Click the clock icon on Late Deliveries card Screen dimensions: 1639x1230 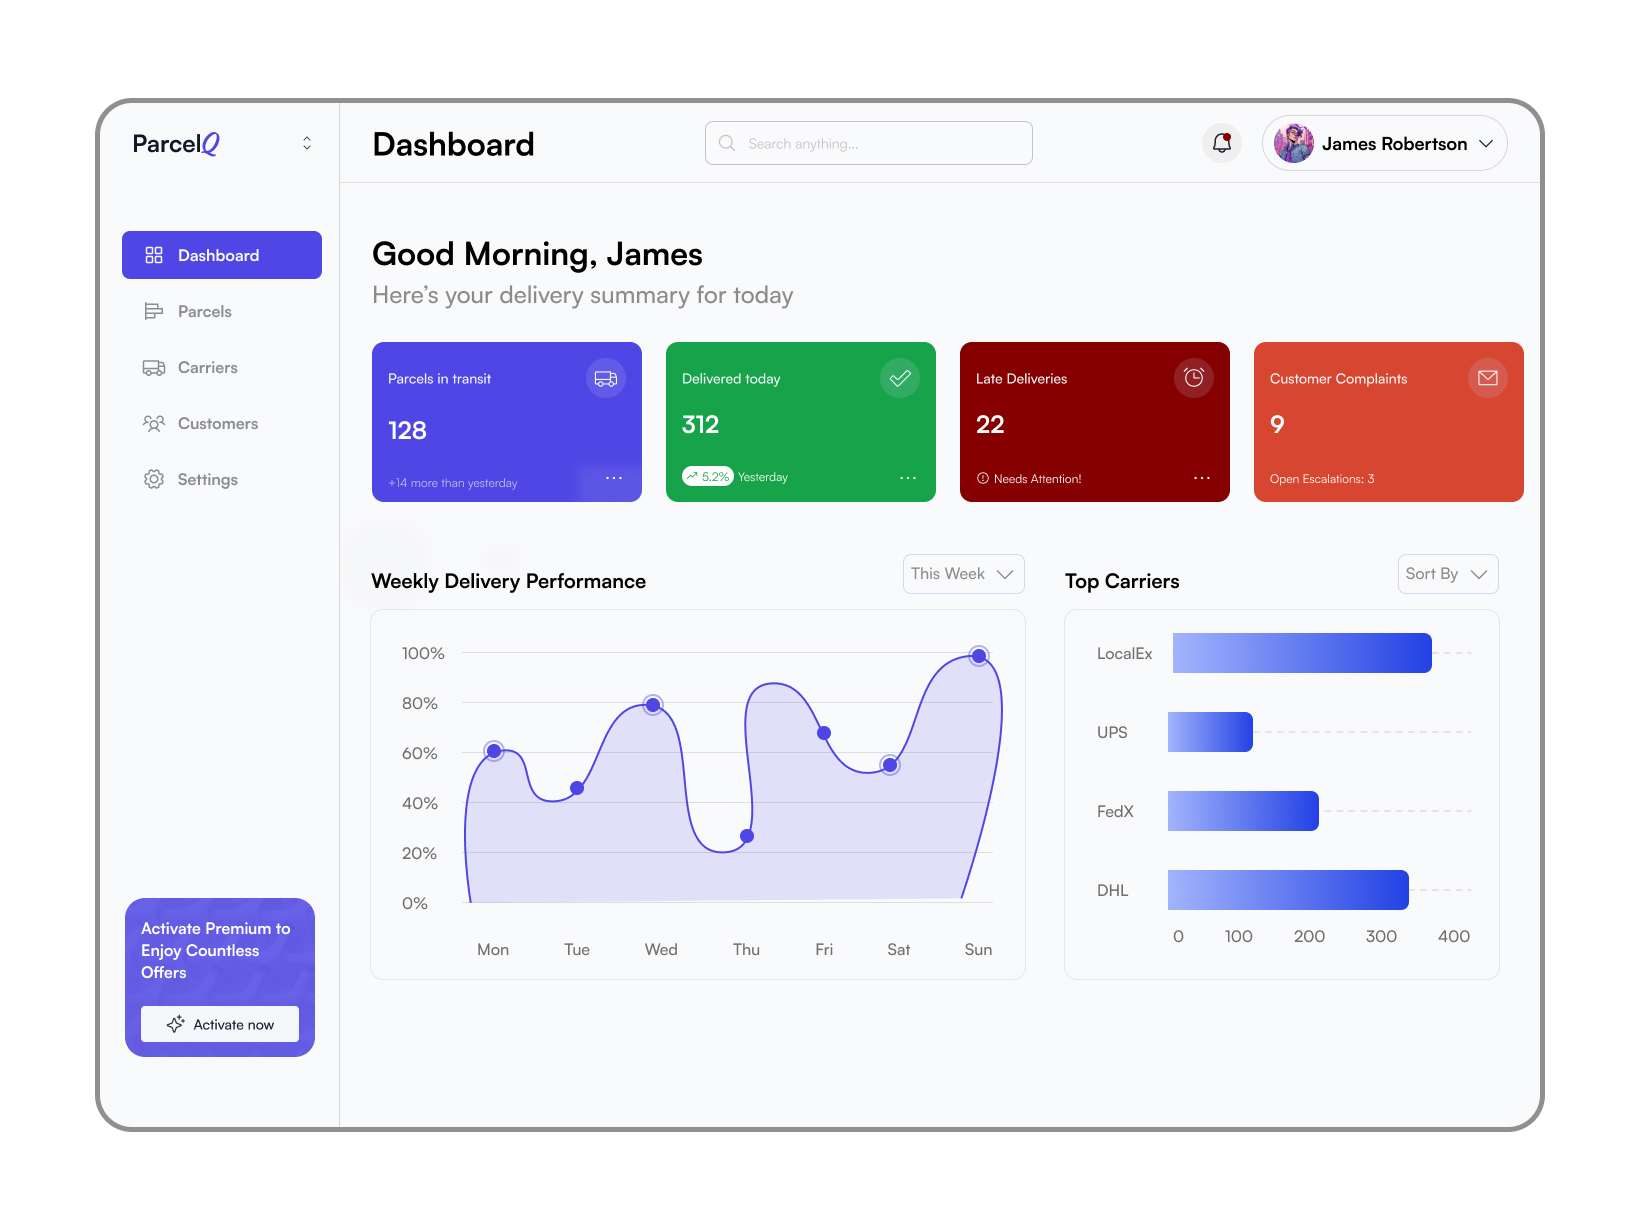point(1193,378)
